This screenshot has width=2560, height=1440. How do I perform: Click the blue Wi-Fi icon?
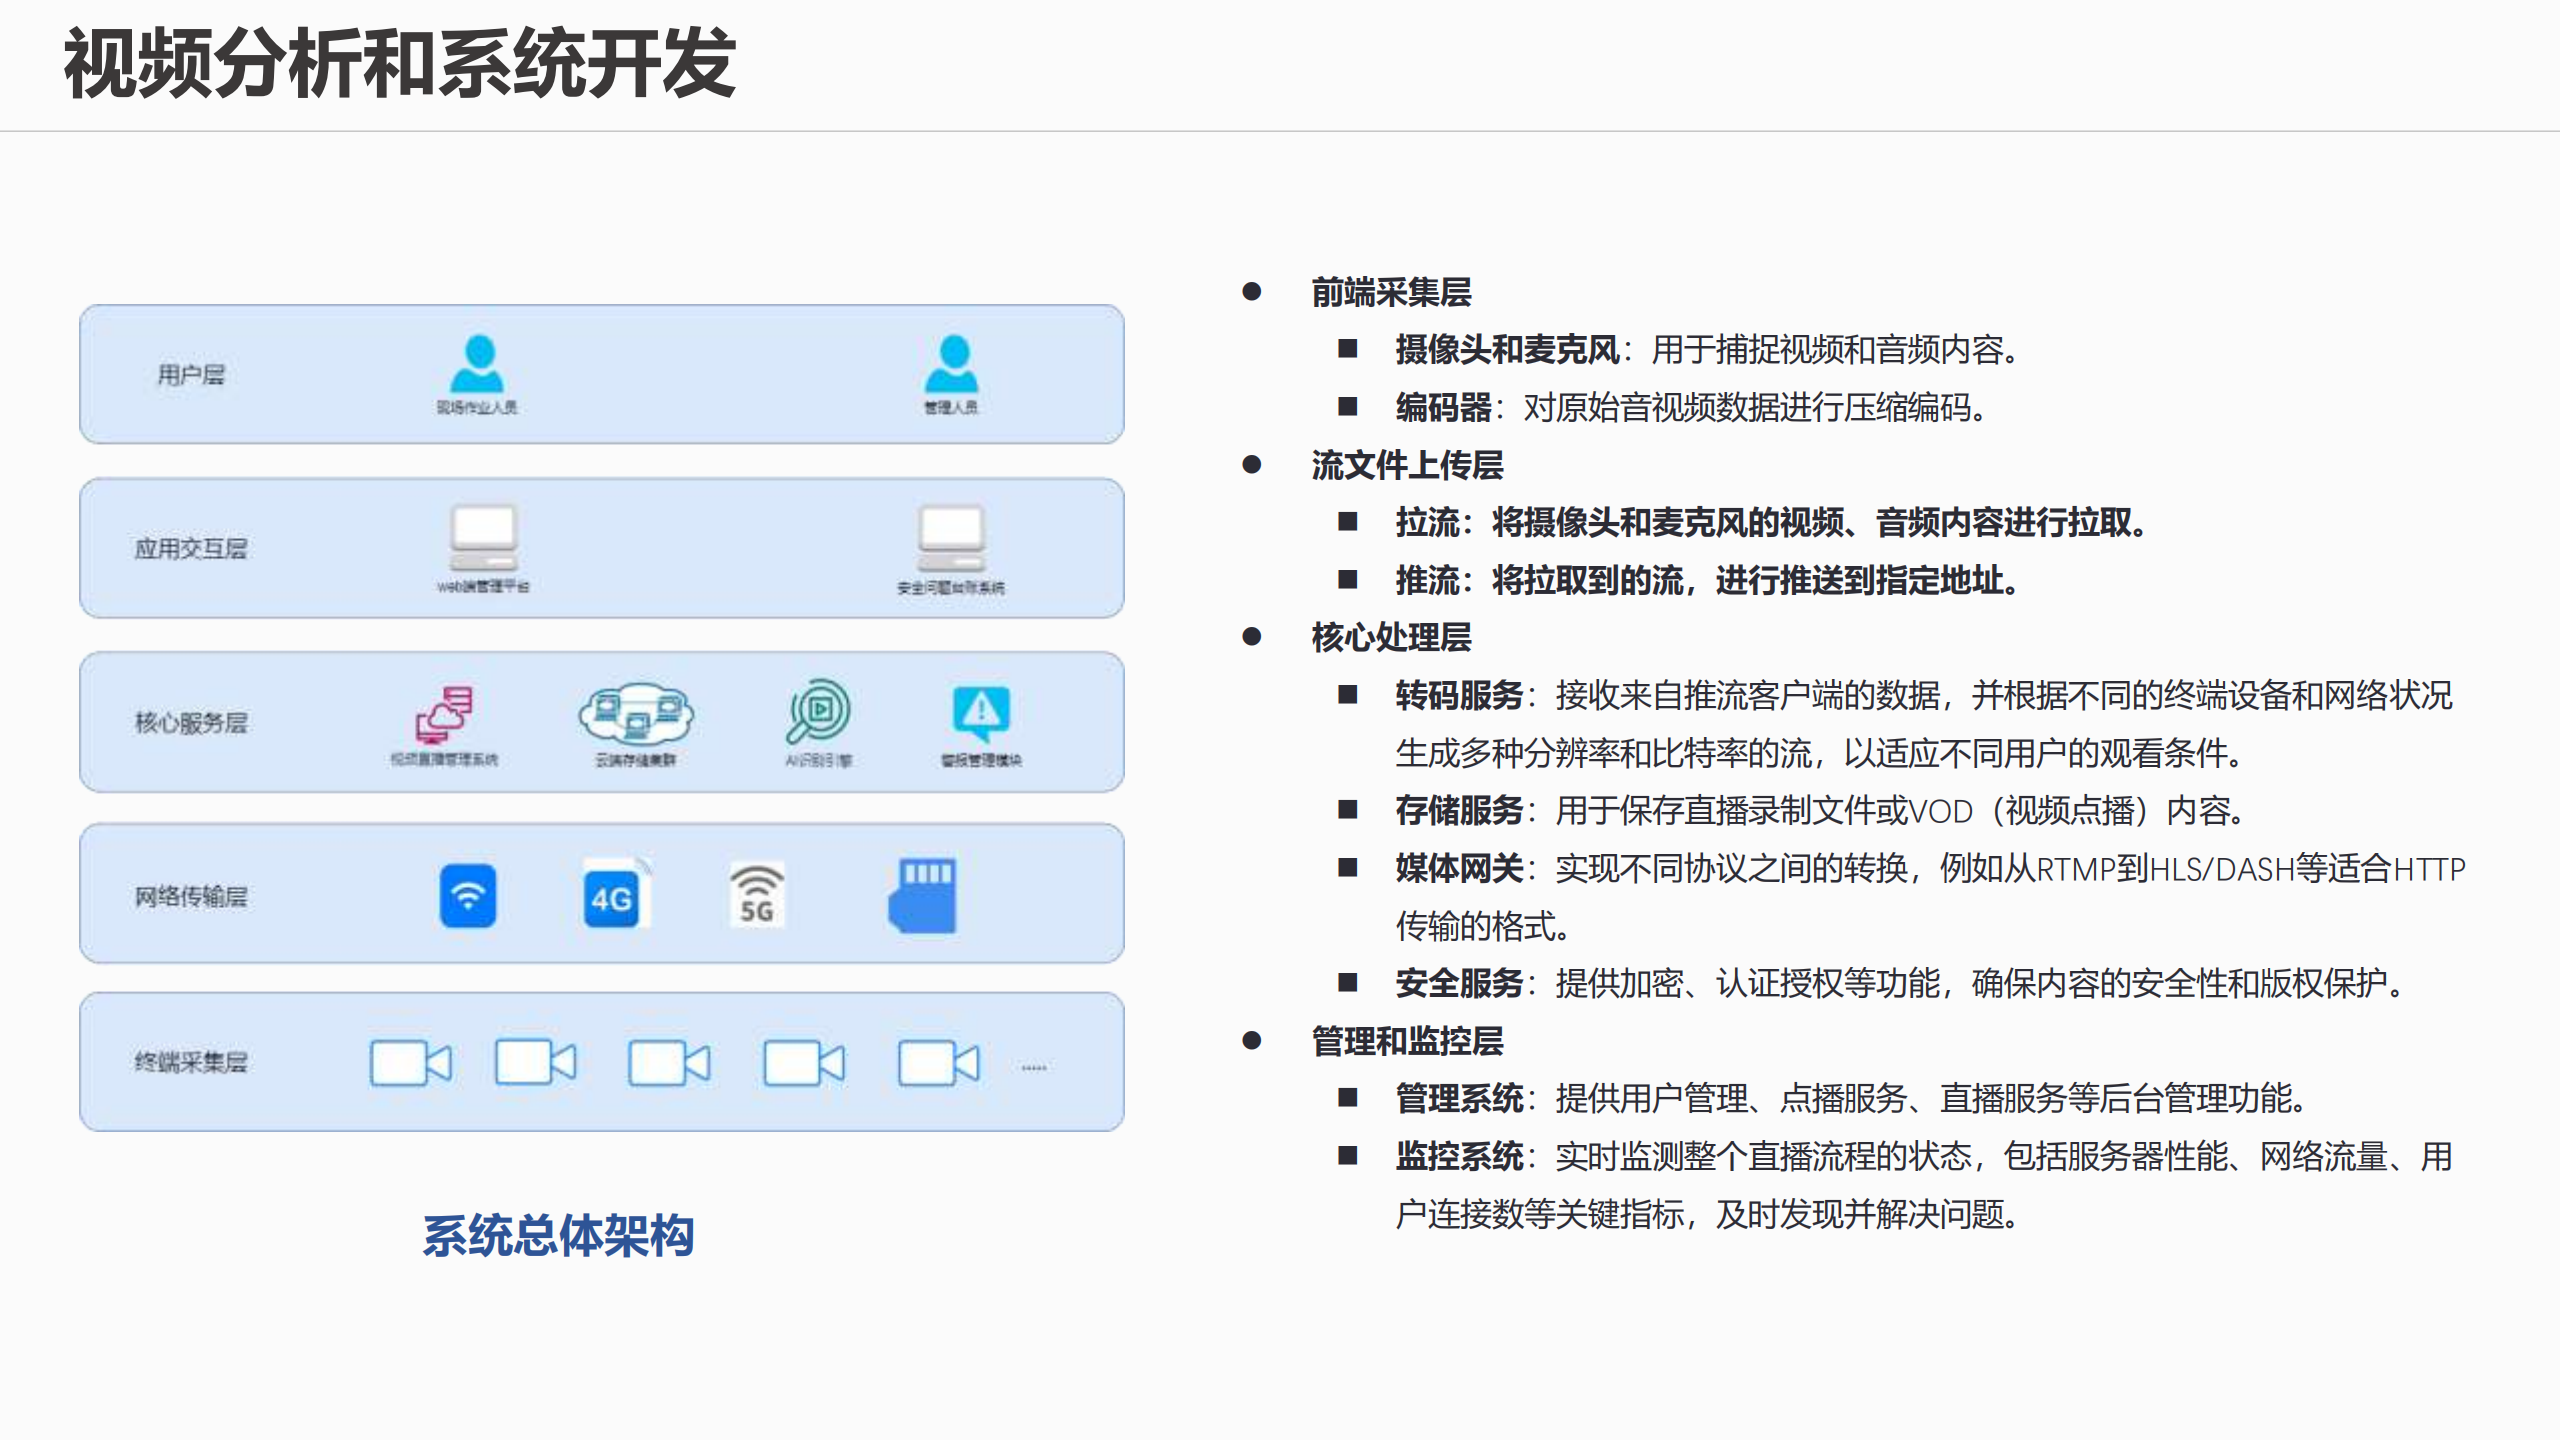[x=468, y=895]
